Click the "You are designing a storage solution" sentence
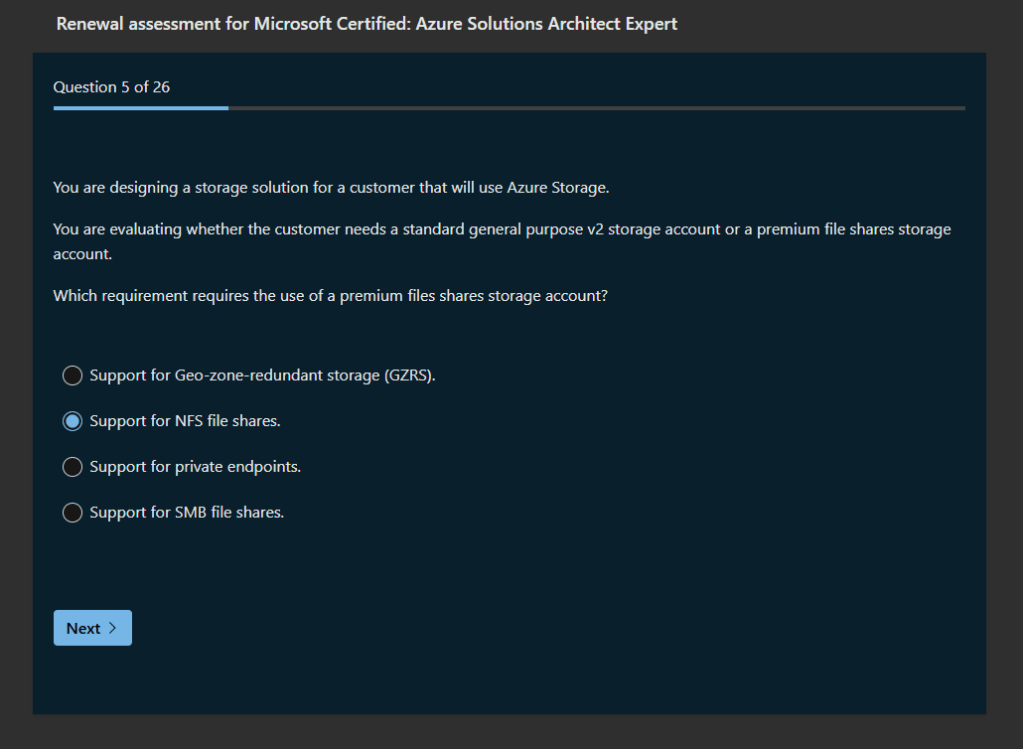Viewport: 1023px width, 749px height. click(x=330, y=187)
